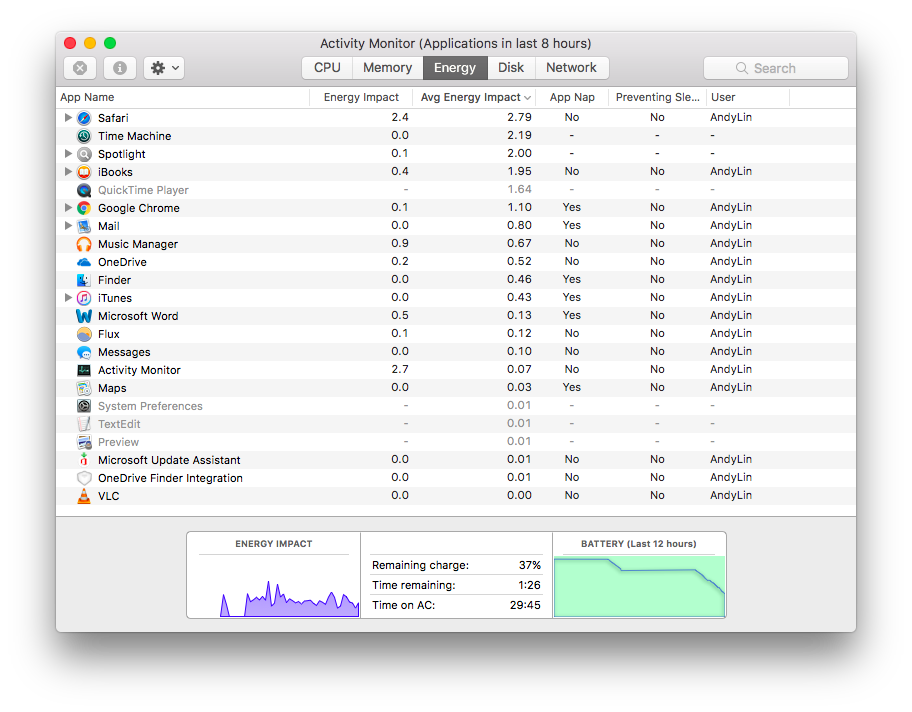
Task: Click the OneDrive Finder Integration shield icon
Action: pyautogui.click(x=84, y=478)
